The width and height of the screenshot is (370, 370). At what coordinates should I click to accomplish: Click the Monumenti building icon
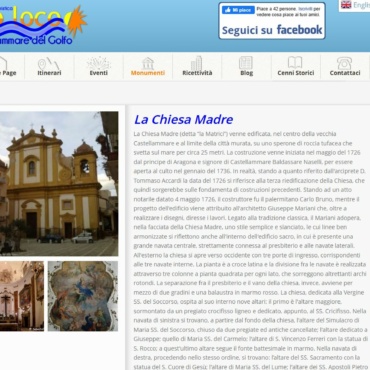click(x=148, y=63)
